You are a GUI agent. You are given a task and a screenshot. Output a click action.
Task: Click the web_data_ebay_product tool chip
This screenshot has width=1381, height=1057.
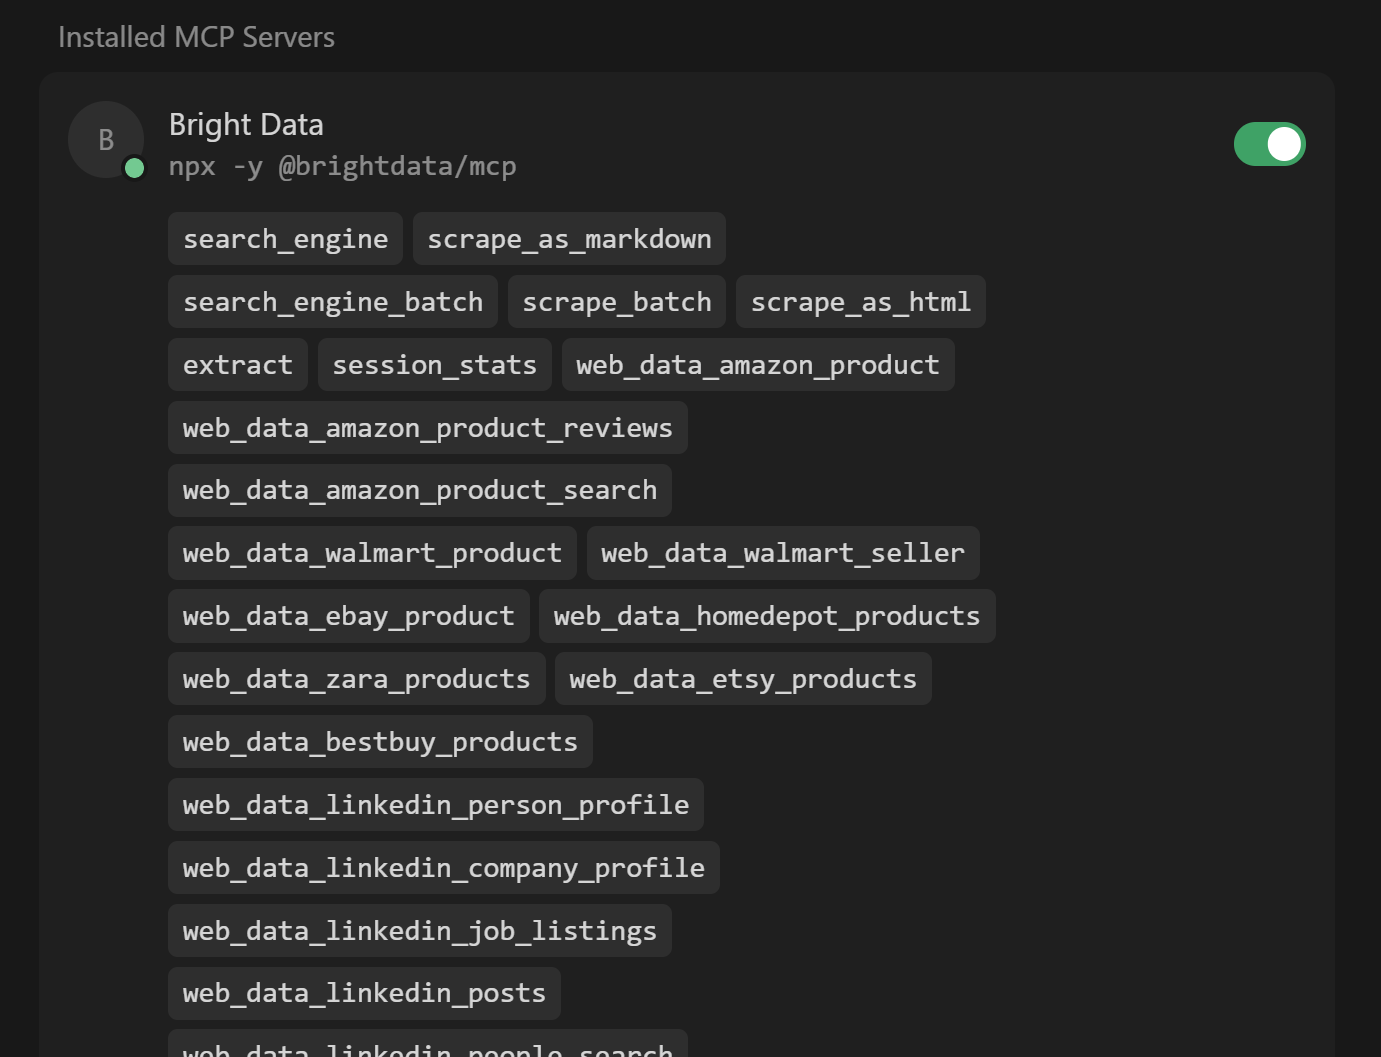pos(348,616)
